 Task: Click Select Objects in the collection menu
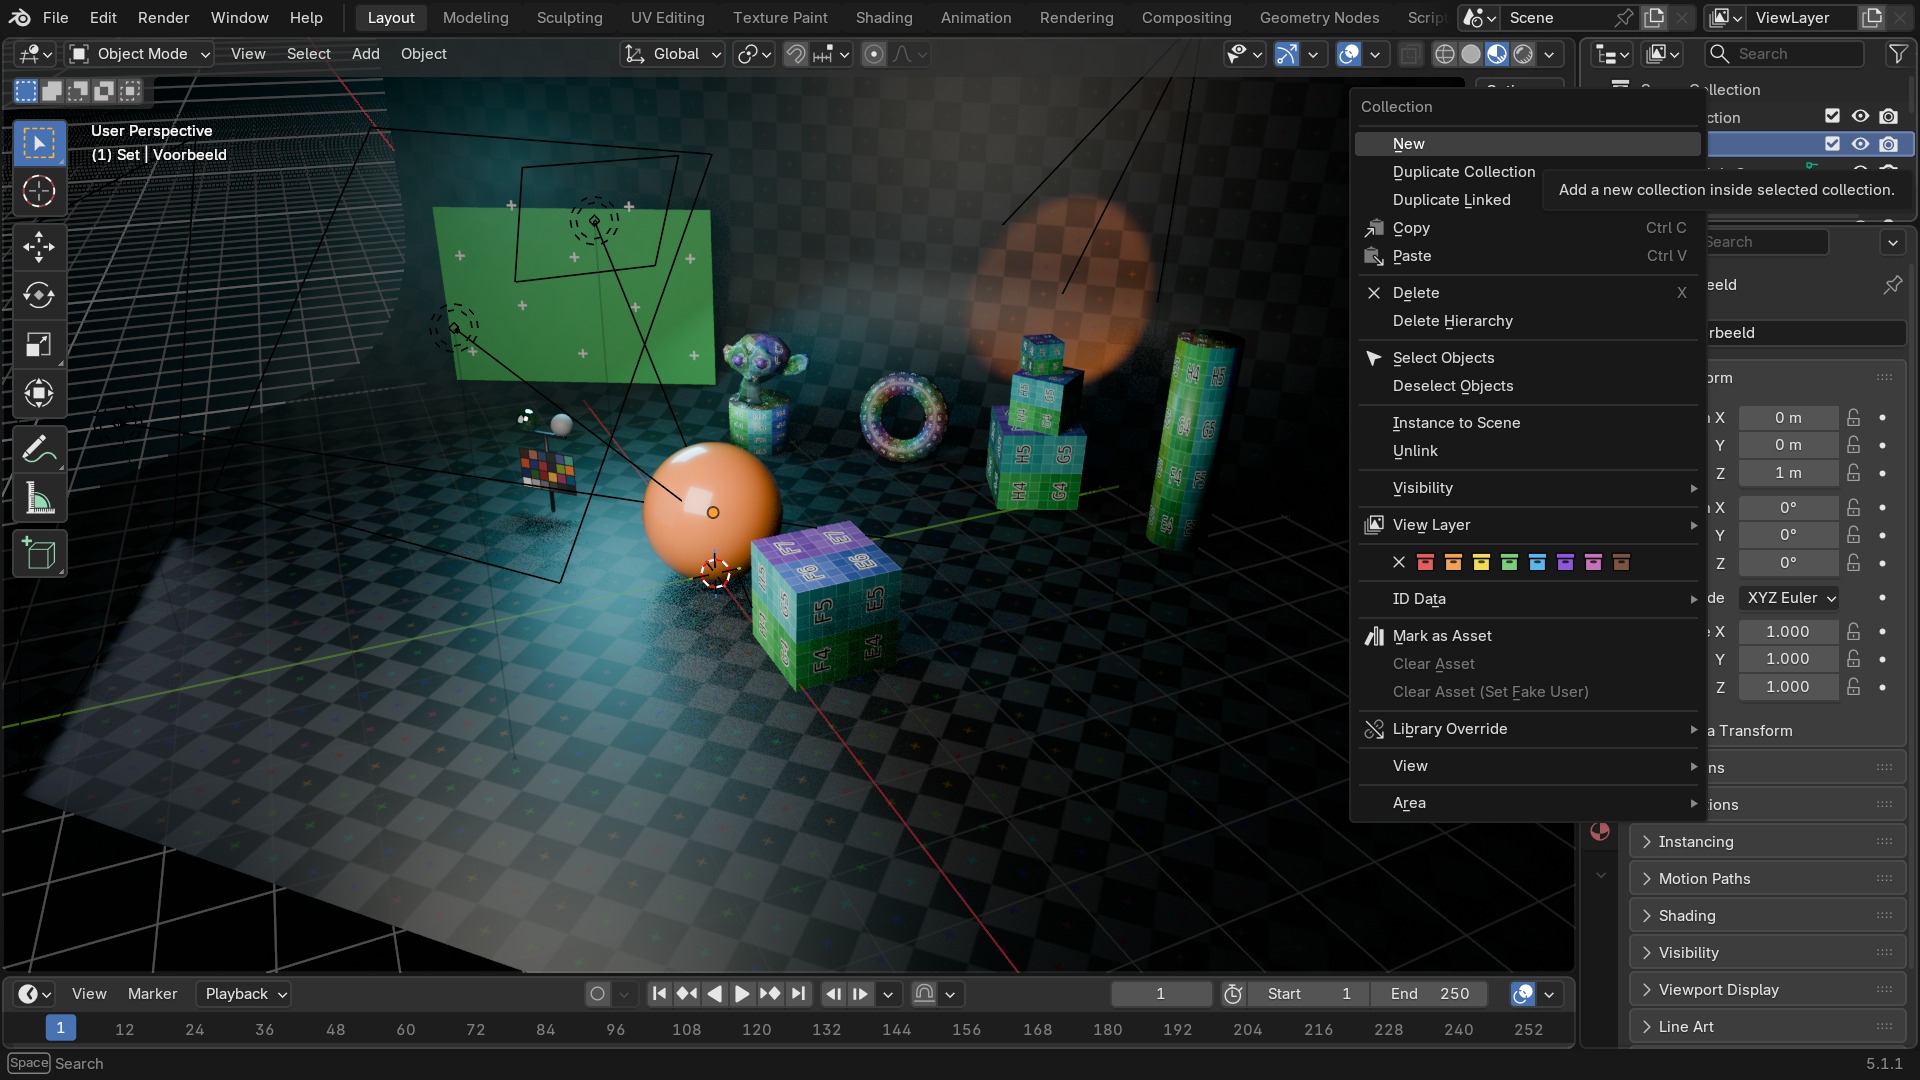(1443, 358)
